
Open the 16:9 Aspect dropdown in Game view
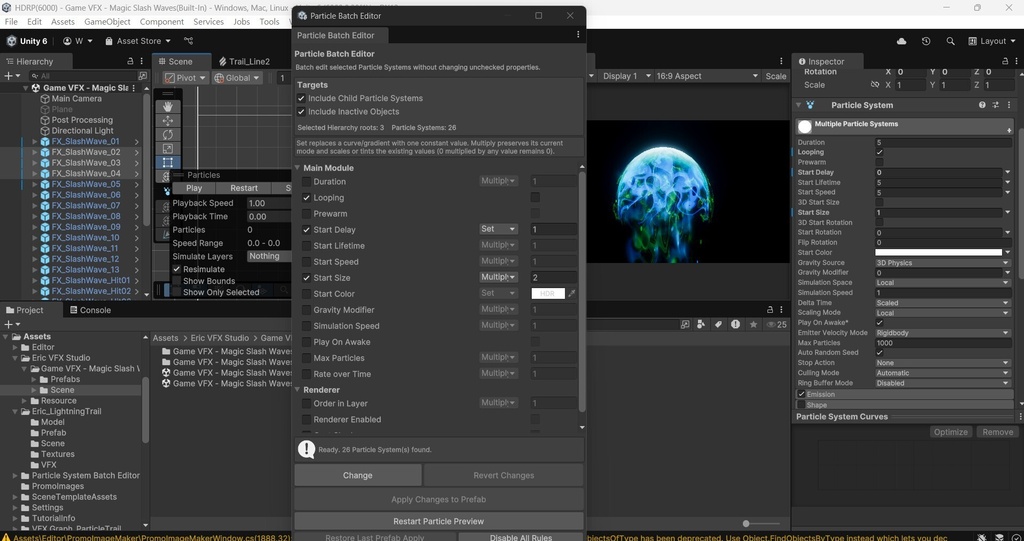[x=706, y=76]
